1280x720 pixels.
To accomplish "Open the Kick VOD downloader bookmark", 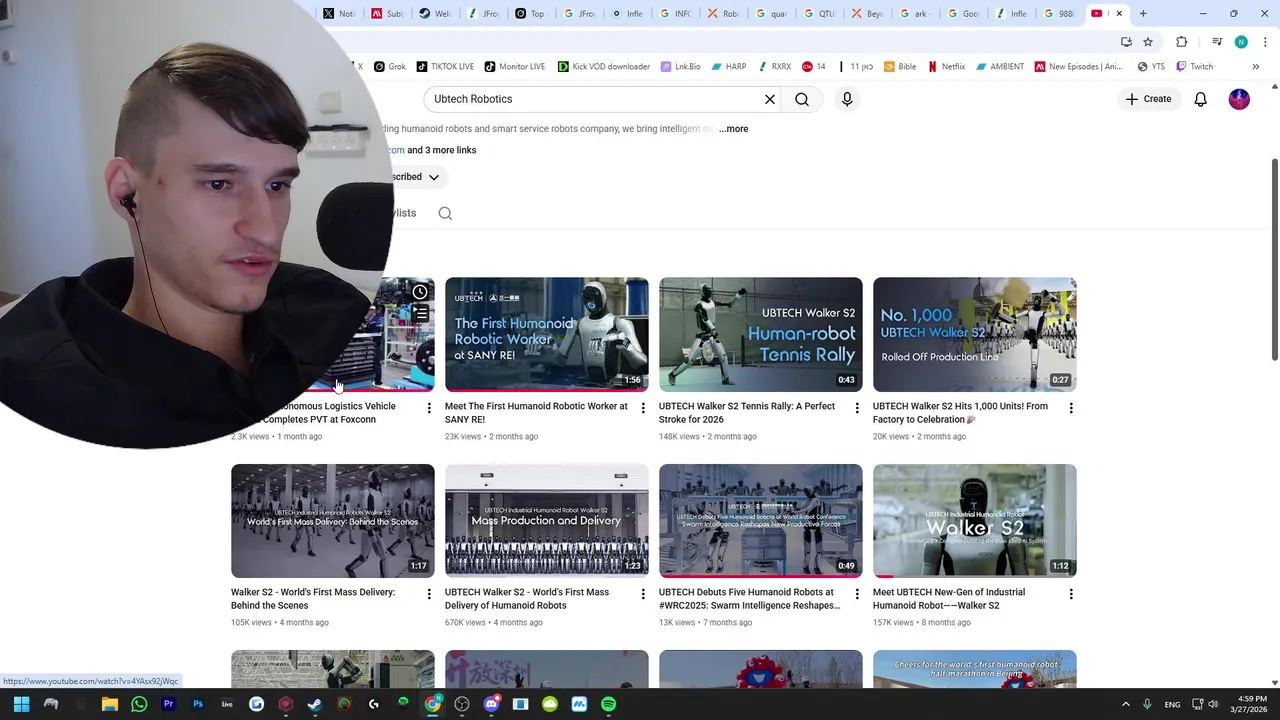I will pos(604,67).
